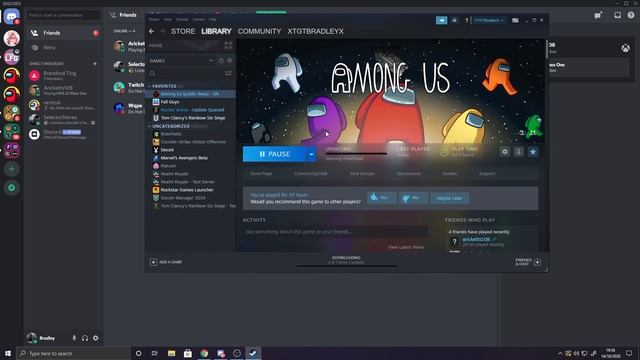The width and height of the screenshot is (640, 360).
Task: Click the Steam library search icon
Action: (152, 73)
